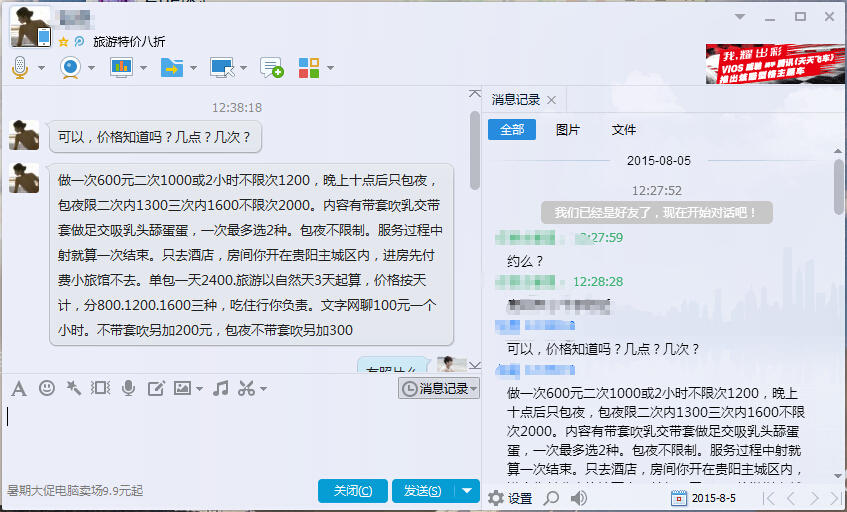Image resolution: width=847 pixels, height=512 pixels.
Task: Start a video call with webcam icon
Action: coord(70,68)
